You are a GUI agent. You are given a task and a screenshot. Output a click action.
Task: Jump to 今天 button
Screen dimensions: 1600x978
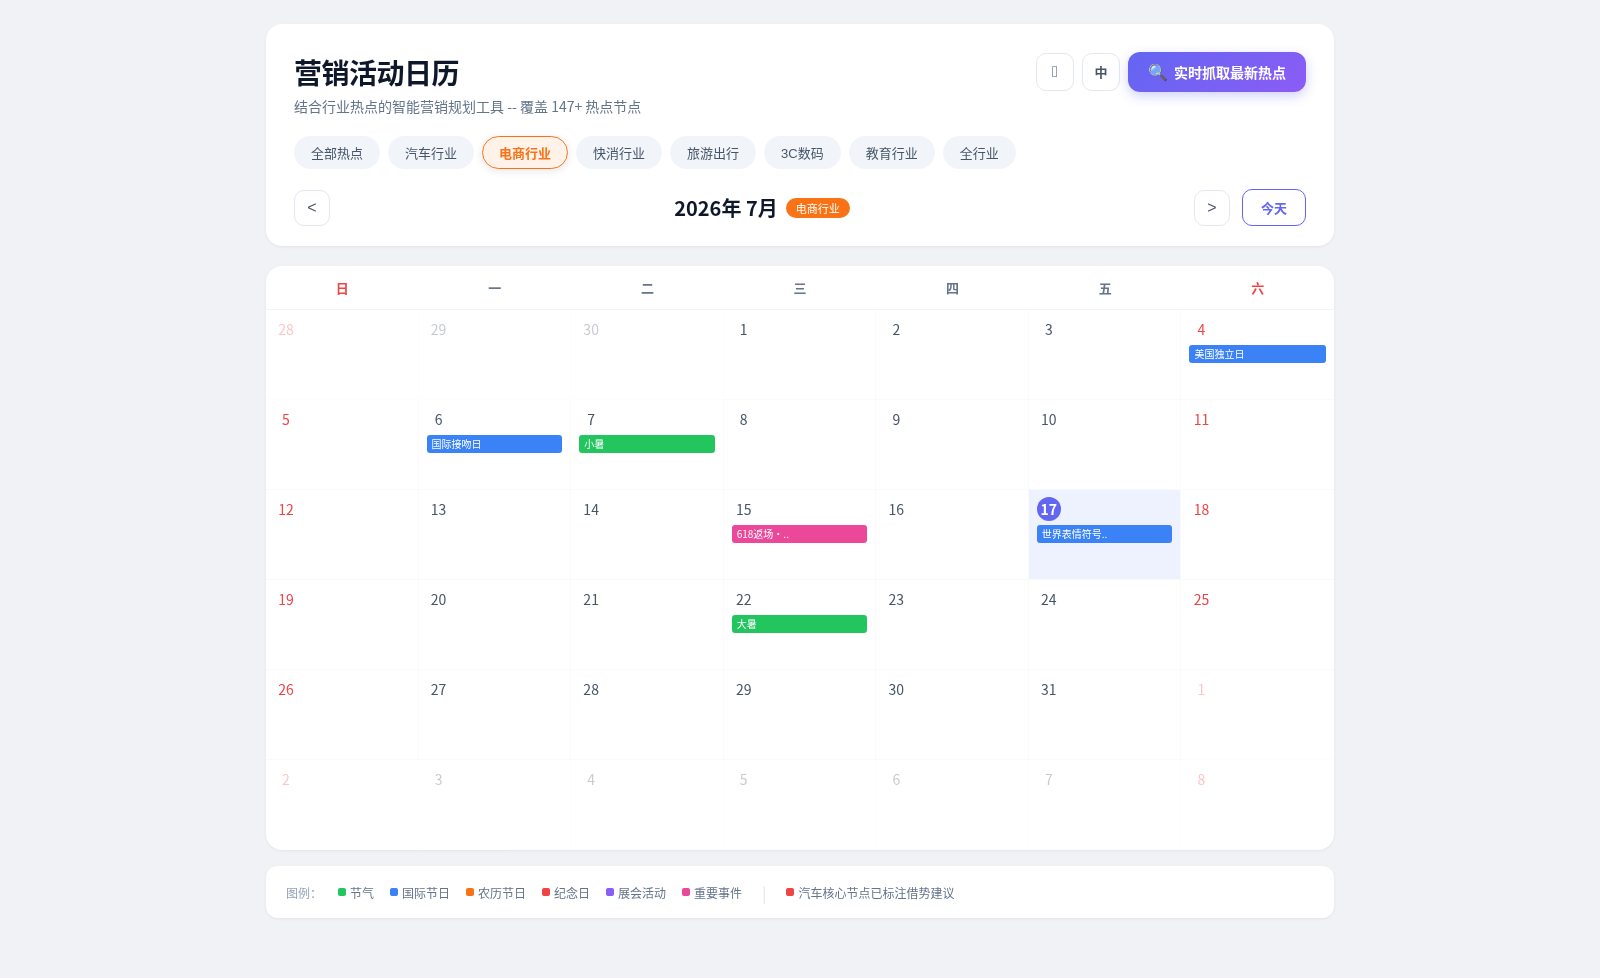pyautogui.click(x=1274, y=208)
